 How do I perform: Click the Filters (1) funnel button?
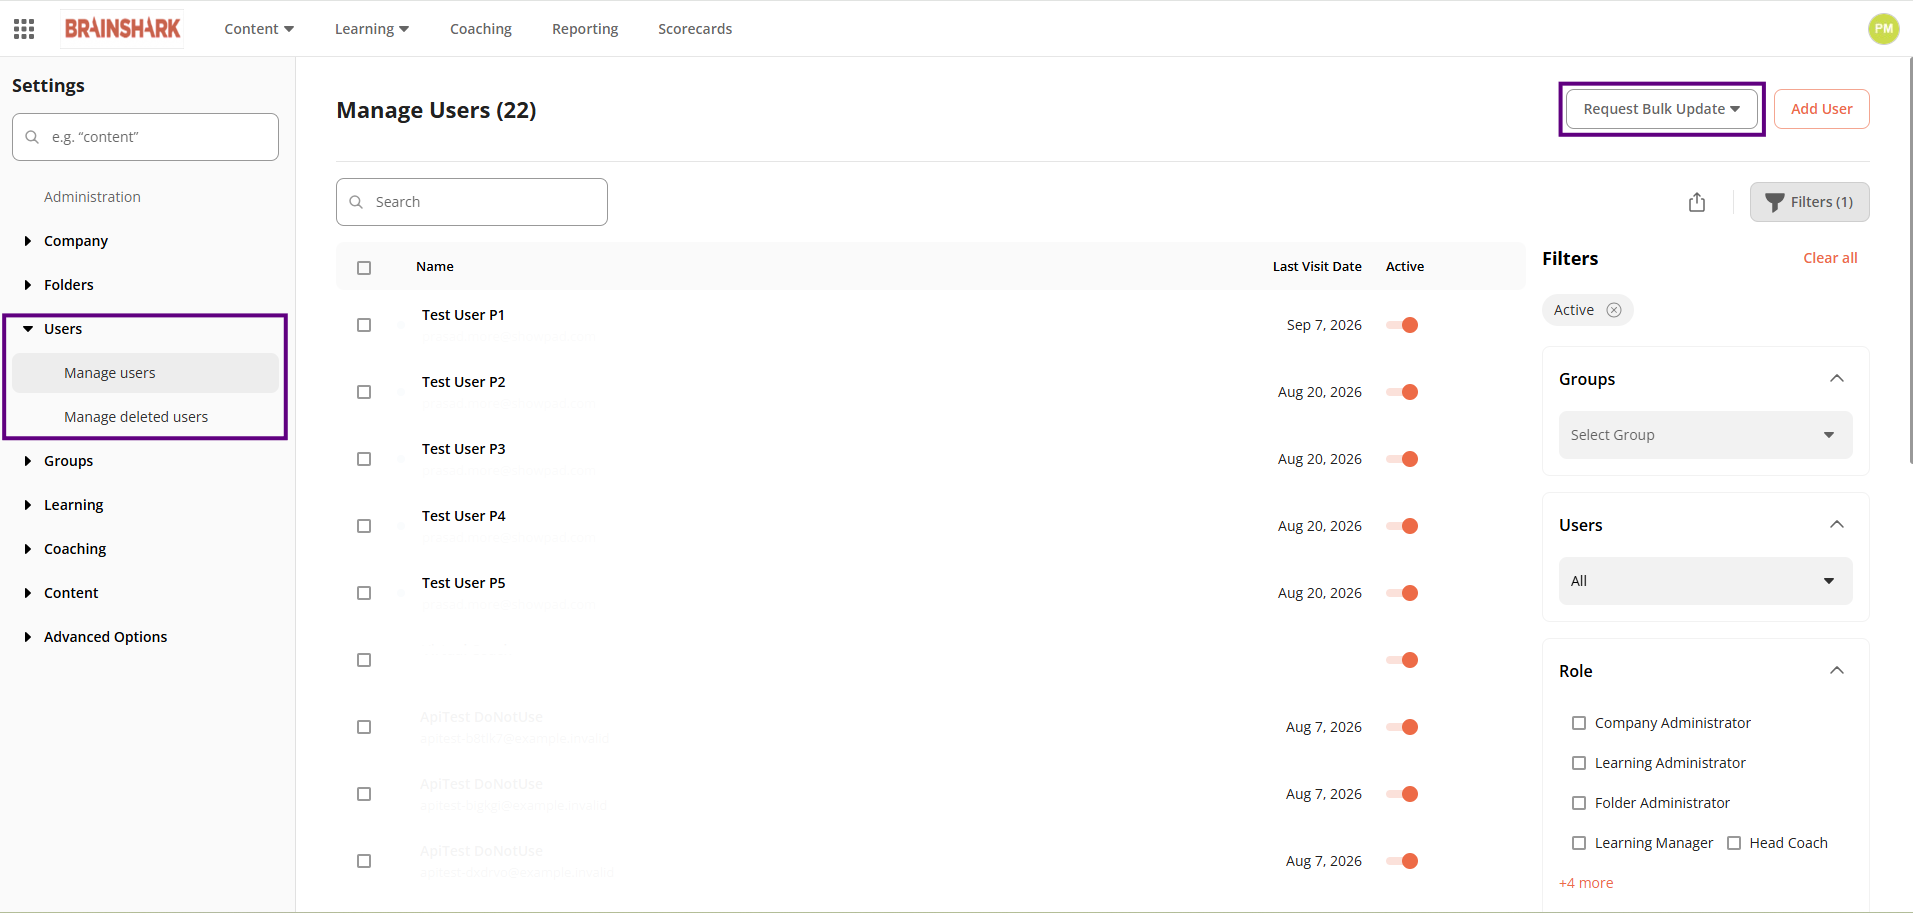point(1809,202)
